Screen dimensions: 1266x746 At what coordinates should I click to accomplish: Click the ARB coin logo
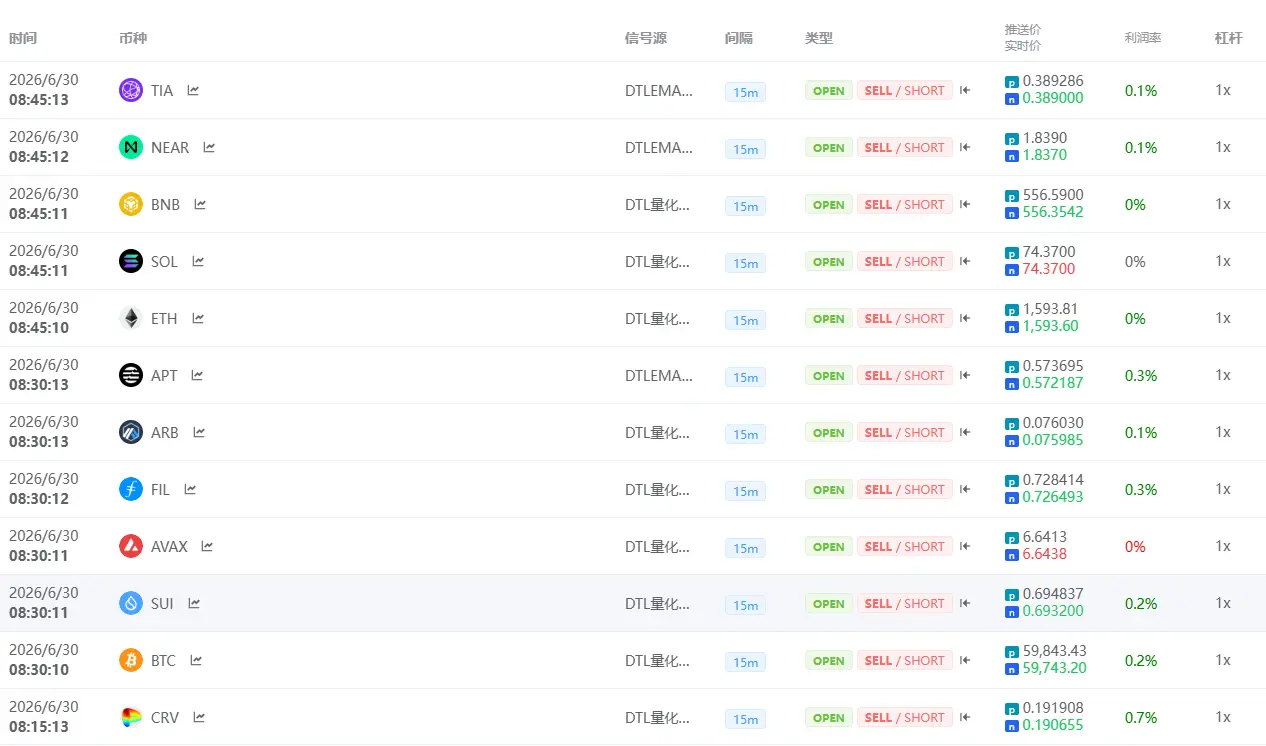[x=131, y=432]
